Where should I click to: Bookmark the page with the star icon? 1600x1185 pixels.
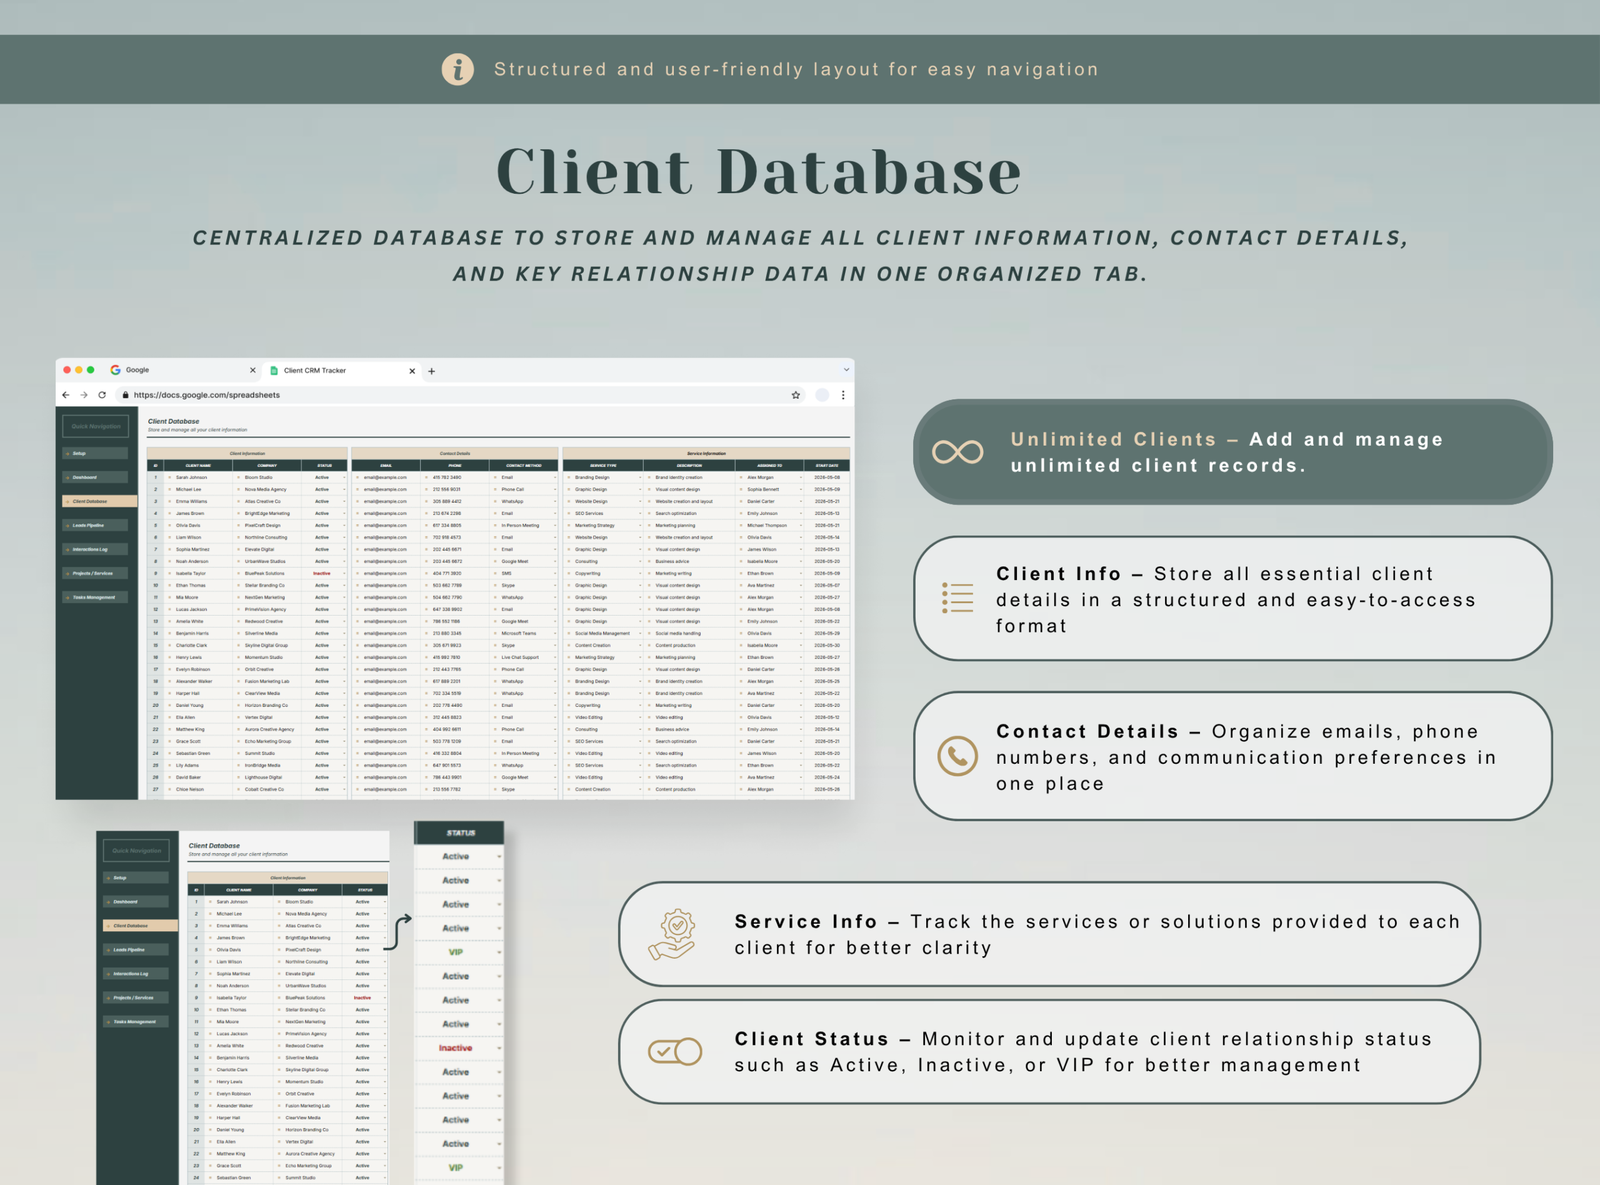[x=796, y=395]
